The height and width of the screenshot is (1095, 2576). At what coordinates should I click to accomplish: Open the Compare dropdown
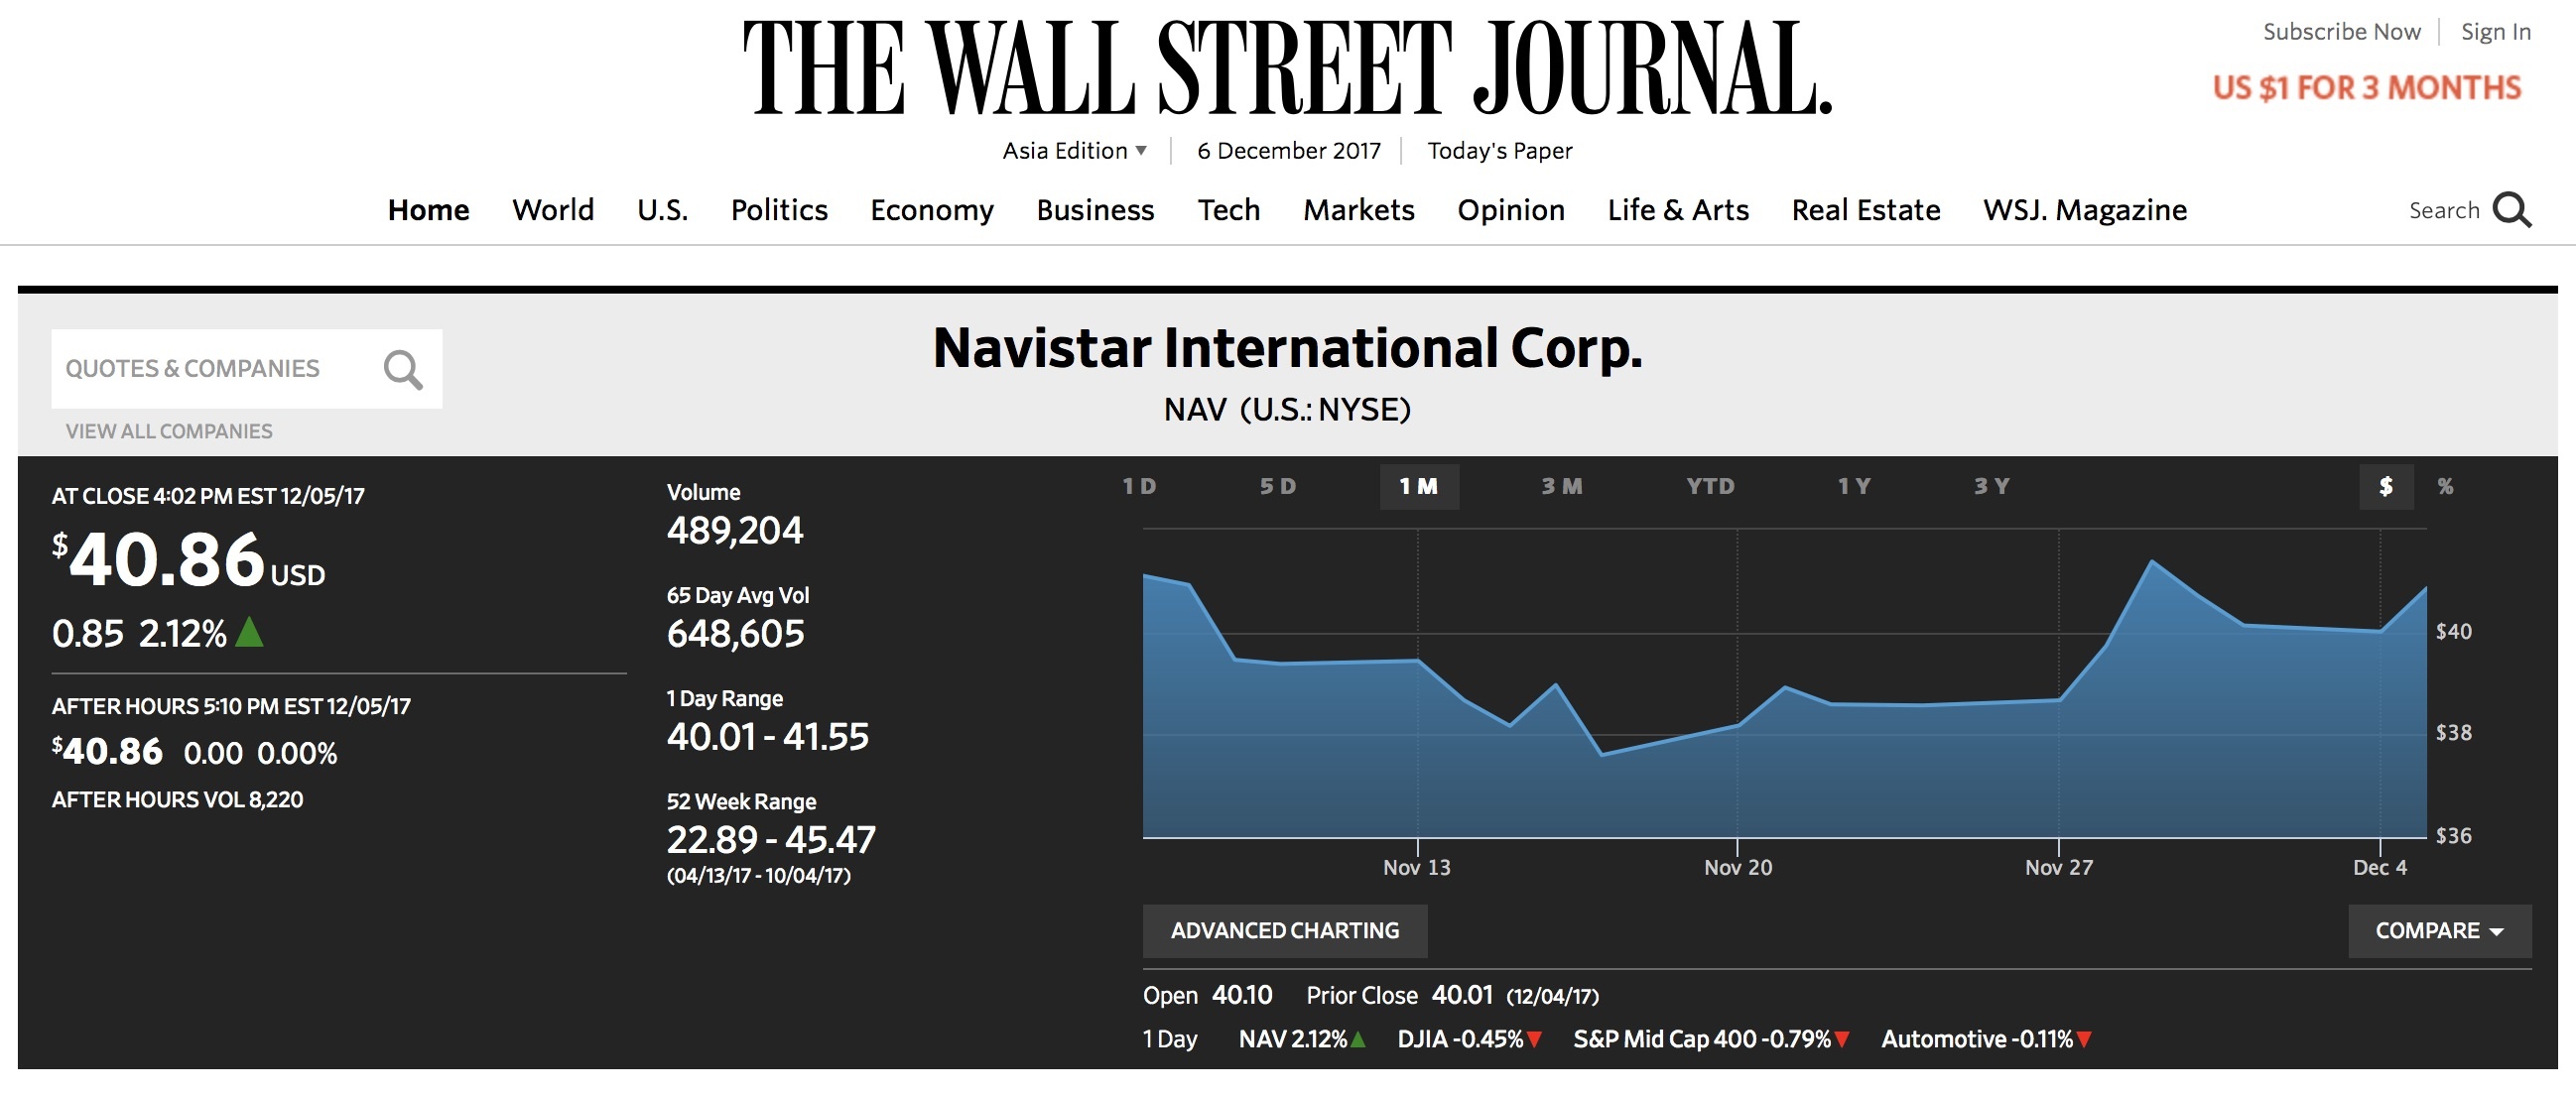2439,931
